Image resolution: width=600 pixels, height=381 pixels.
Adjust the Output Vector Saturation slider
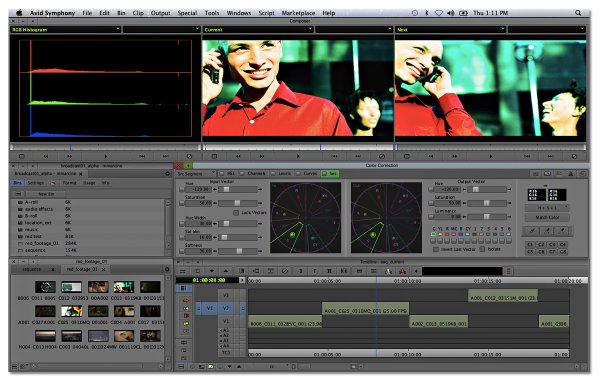tap(487, 203)
